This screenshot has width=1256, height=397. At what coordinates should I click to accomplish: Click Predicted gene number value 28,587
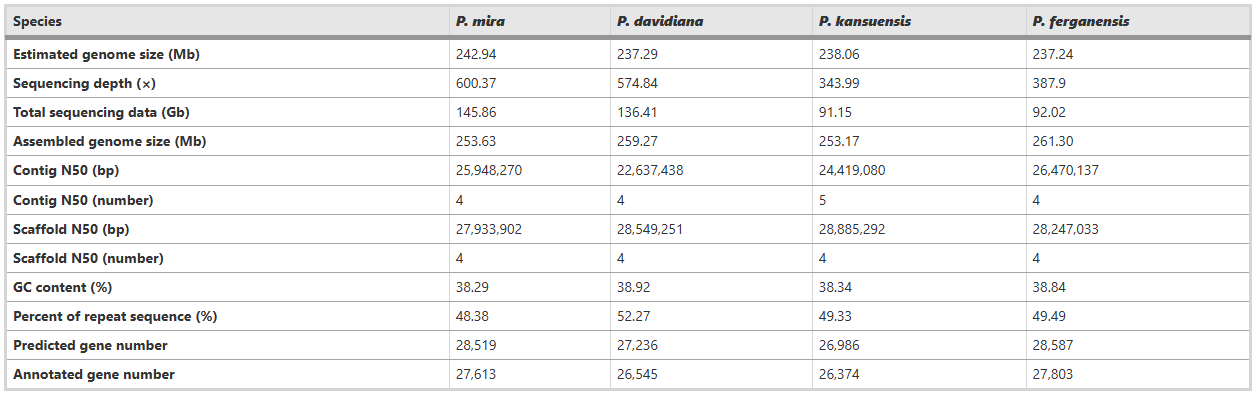tap(1052, 345)
